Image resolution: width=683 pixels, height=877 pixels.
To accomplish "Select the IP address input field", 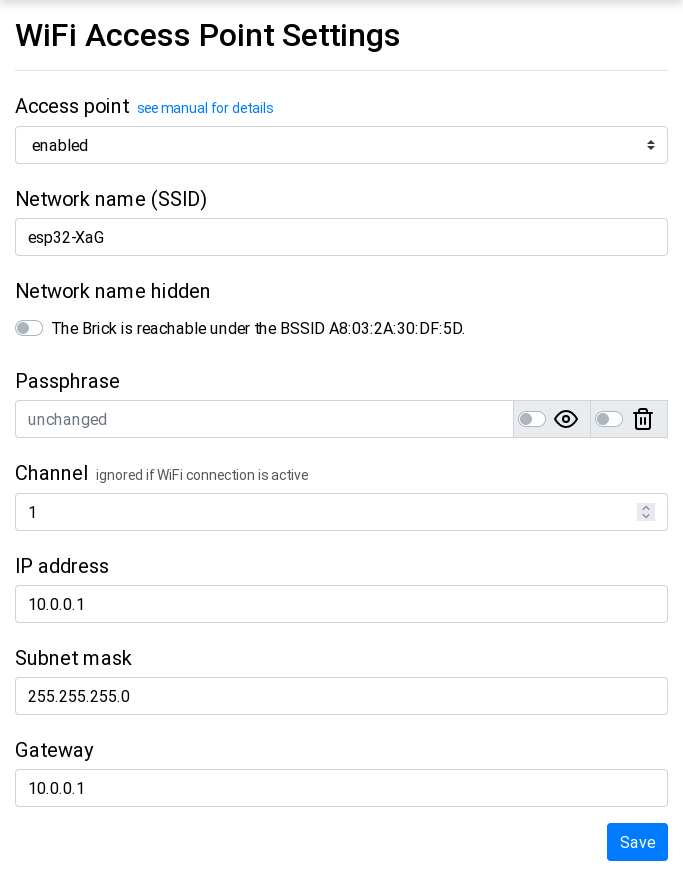I will pos(341,604).
